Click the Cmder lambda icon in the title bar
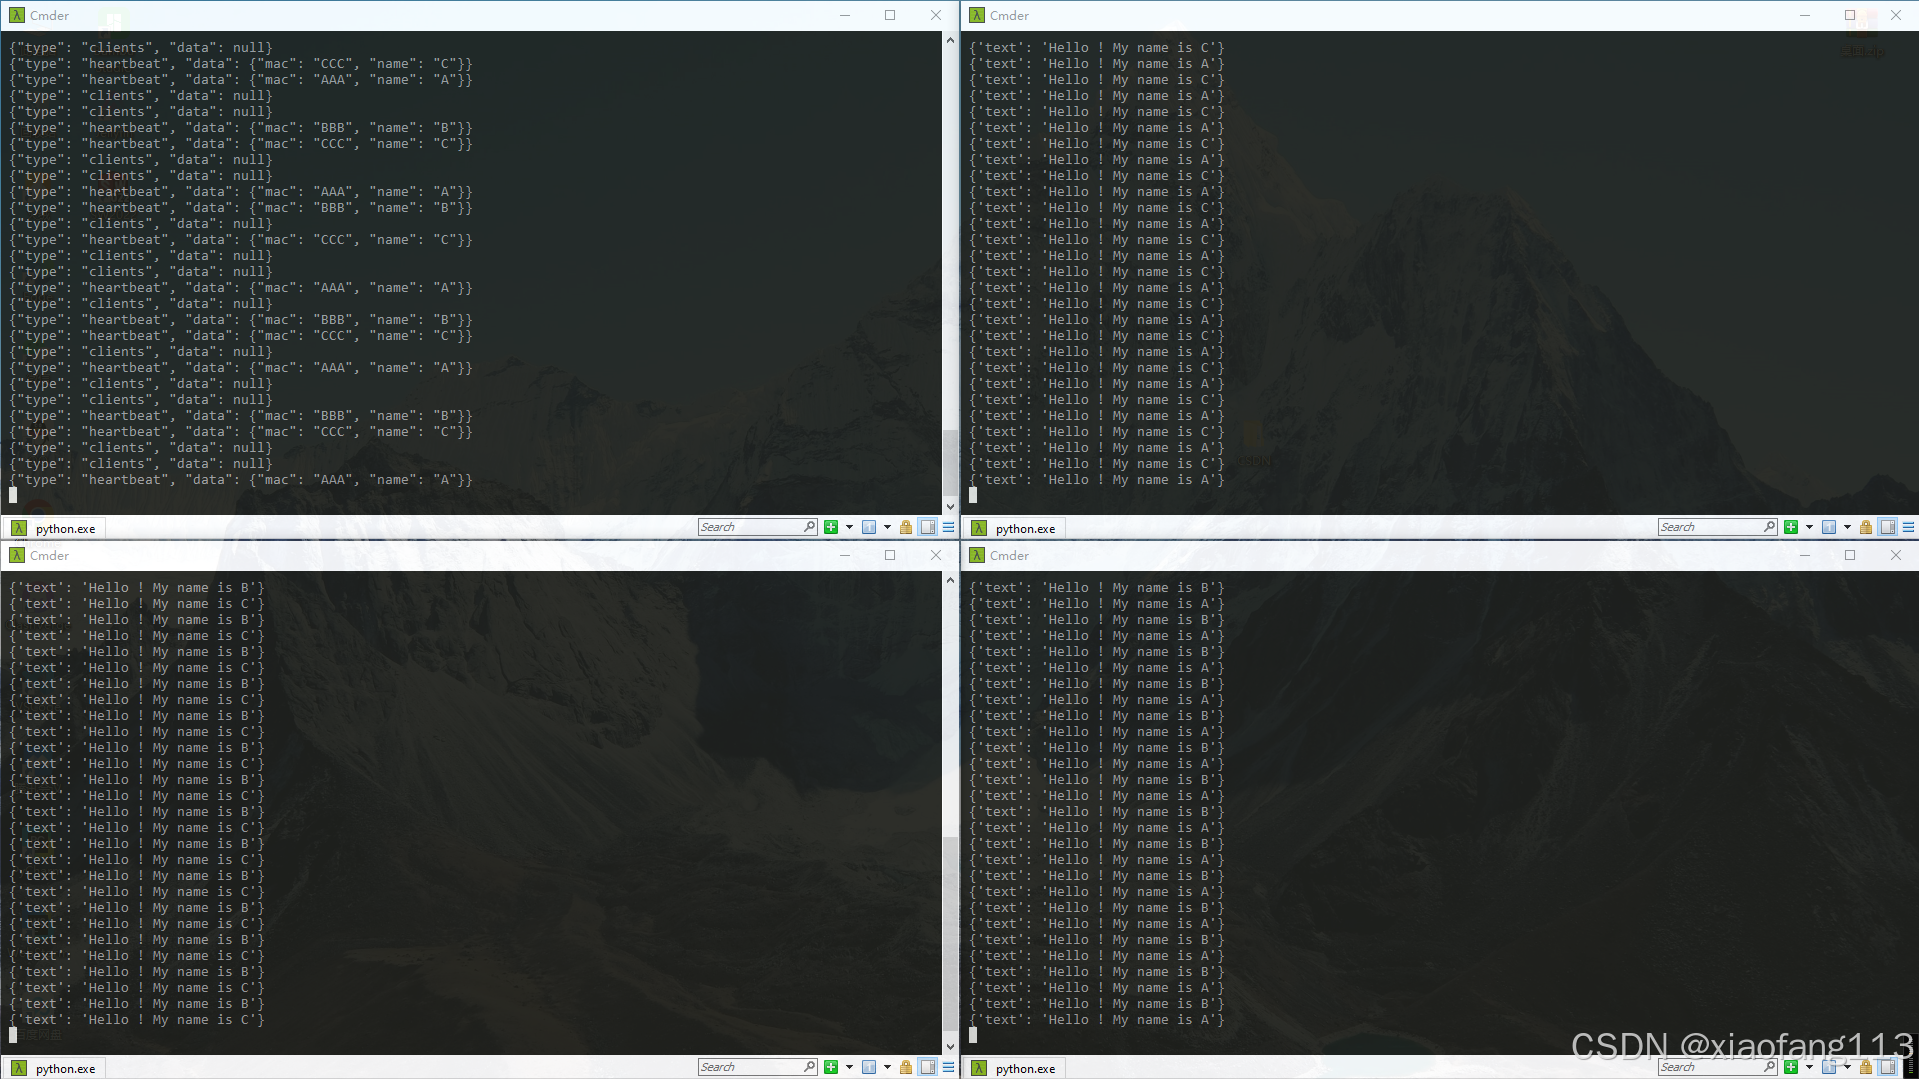 (16, 15)
